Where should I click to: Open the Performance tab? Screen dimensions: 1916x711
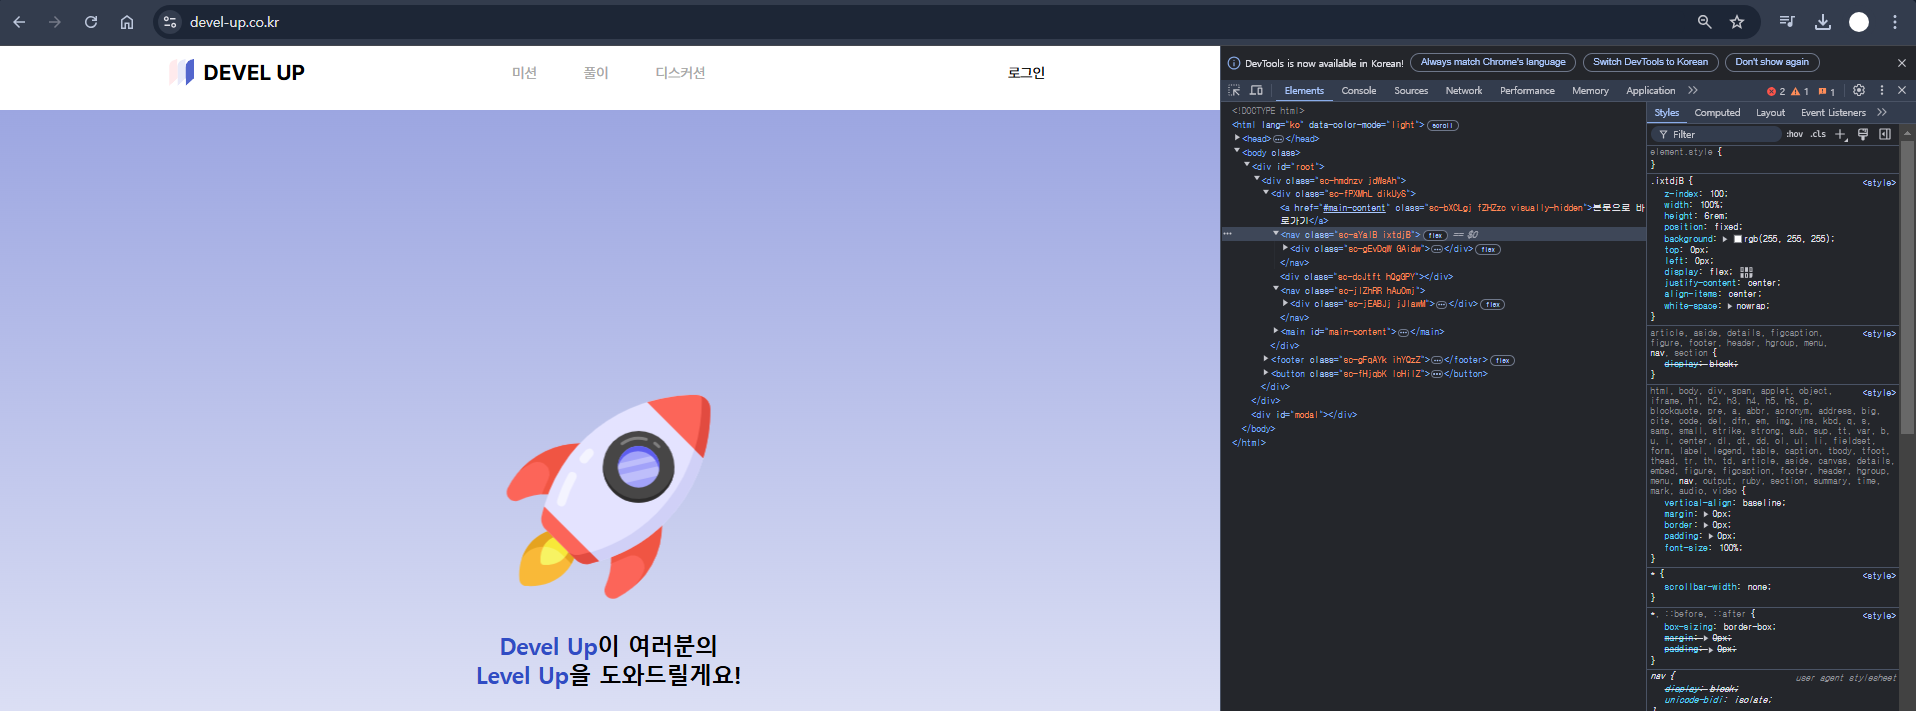(1527, 90)
